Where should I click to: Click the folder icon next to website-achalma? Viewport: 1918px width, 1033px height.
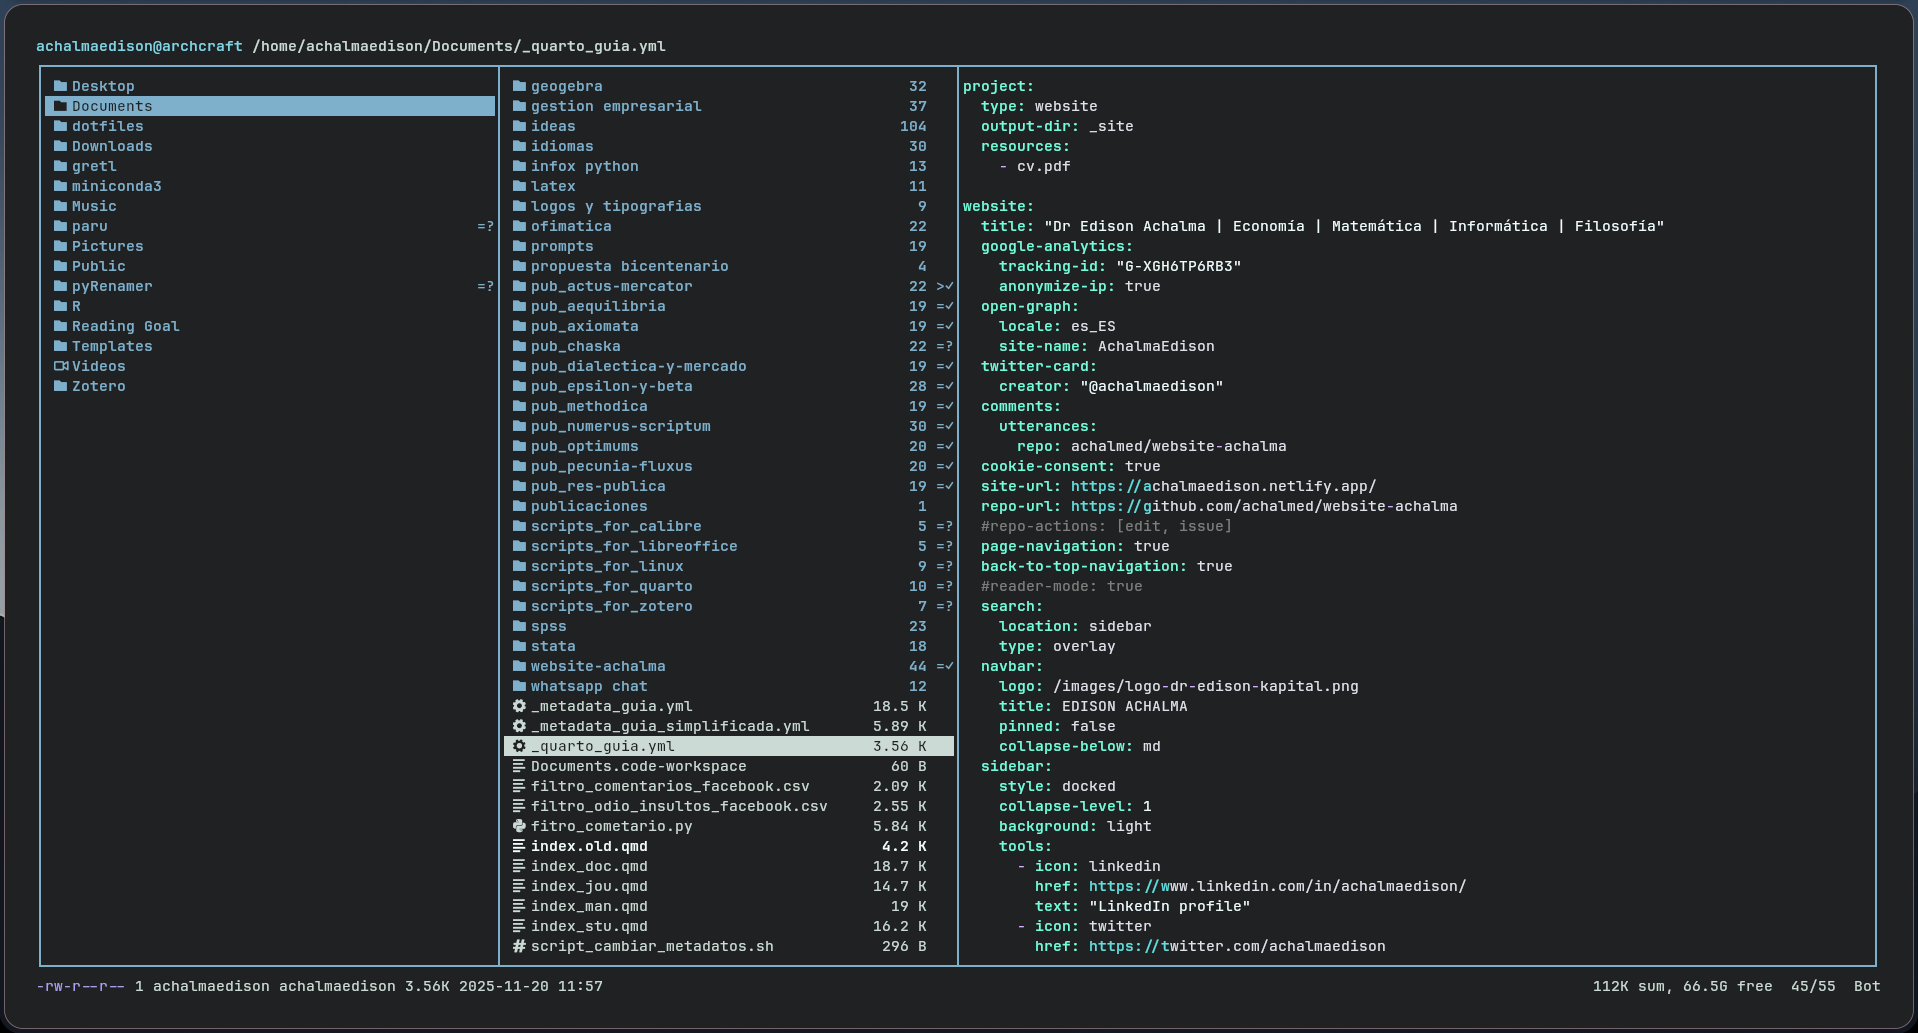click(x=519, y=666)
